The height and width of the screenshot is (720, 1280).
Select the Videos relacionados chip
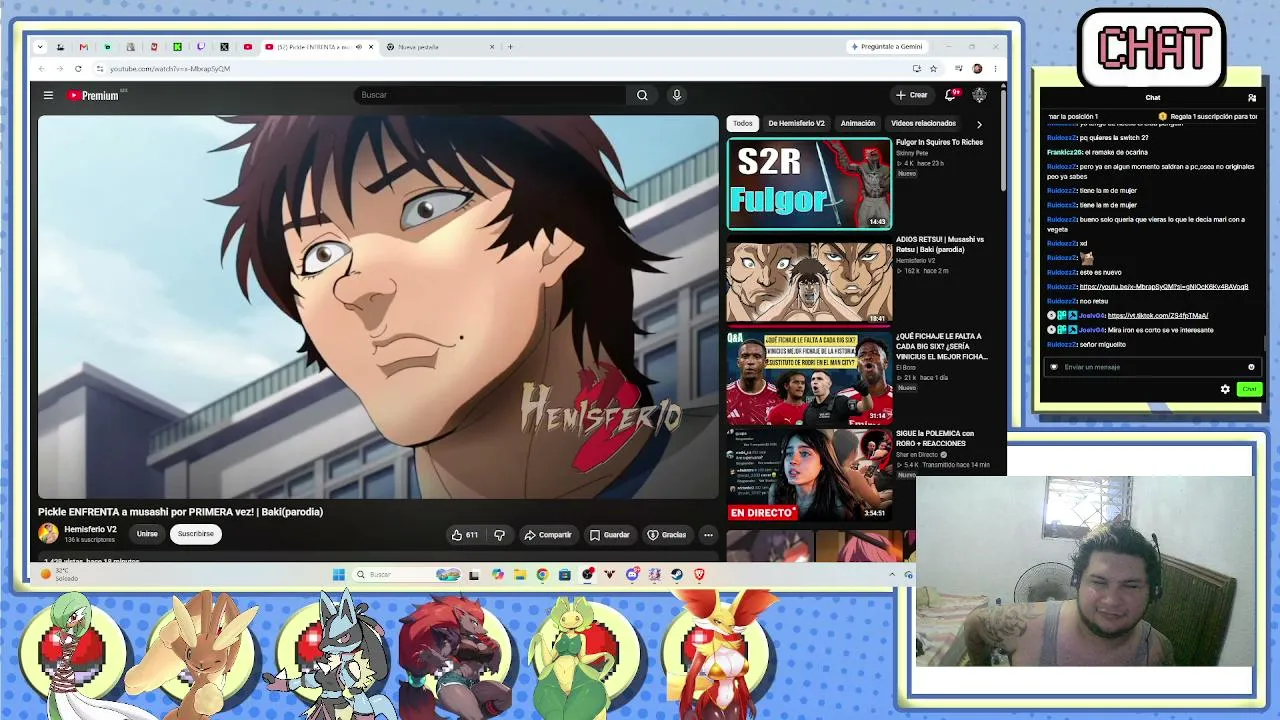[923, 124]
